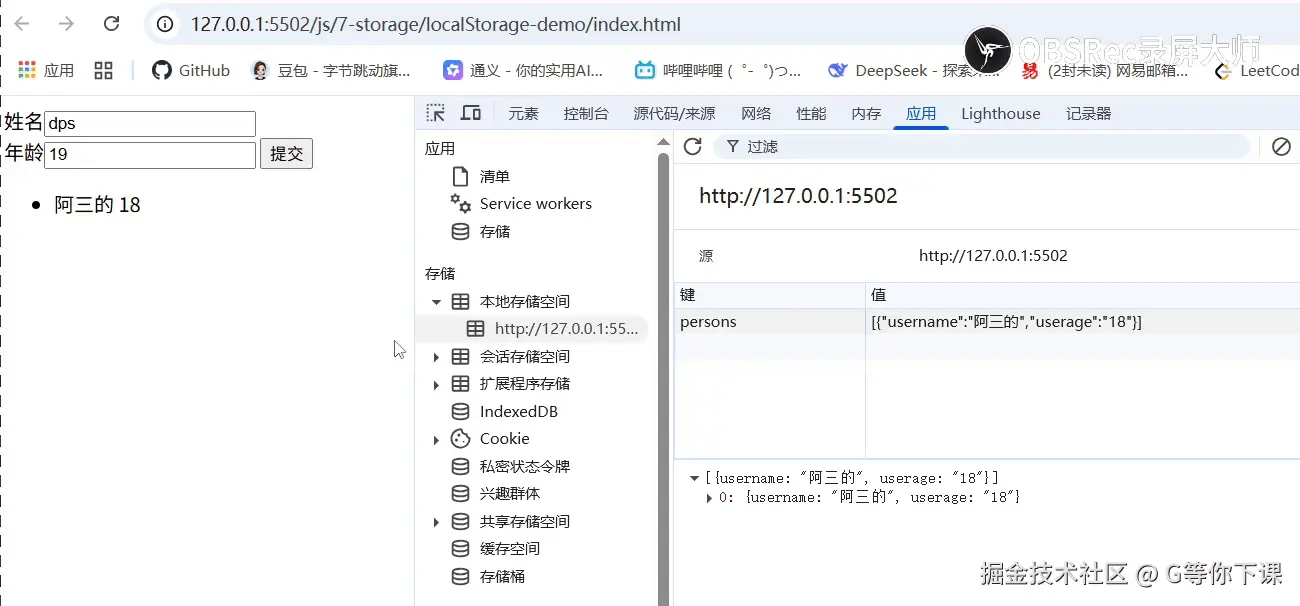
Task: Click the 会话存储空间 table icon
Action: pos(460,356)
